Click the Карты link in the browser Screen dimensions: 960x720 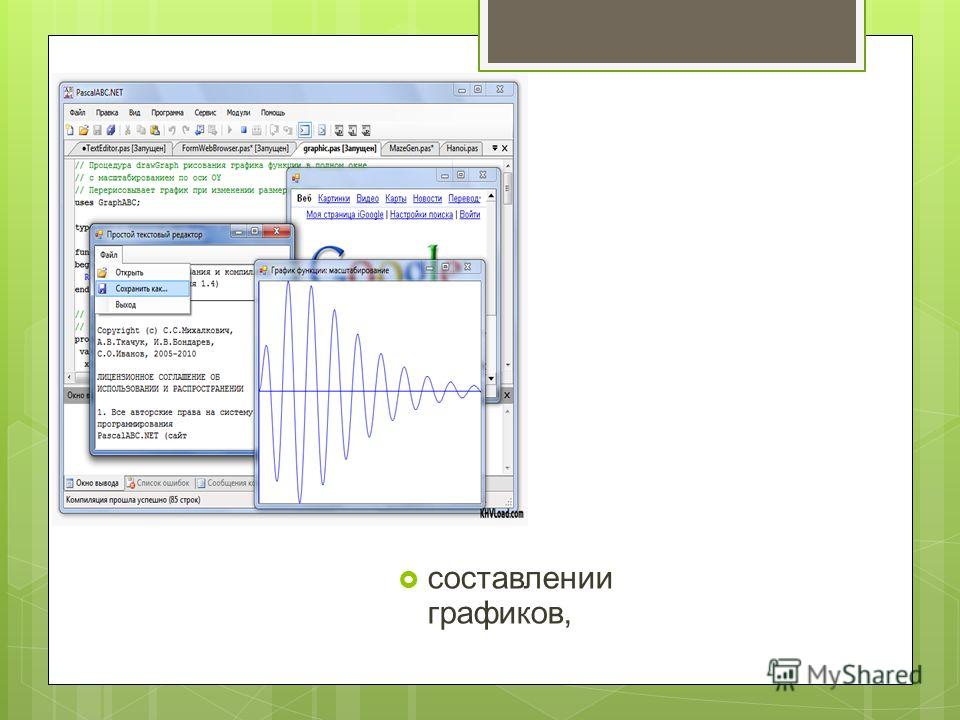point(396,198)
